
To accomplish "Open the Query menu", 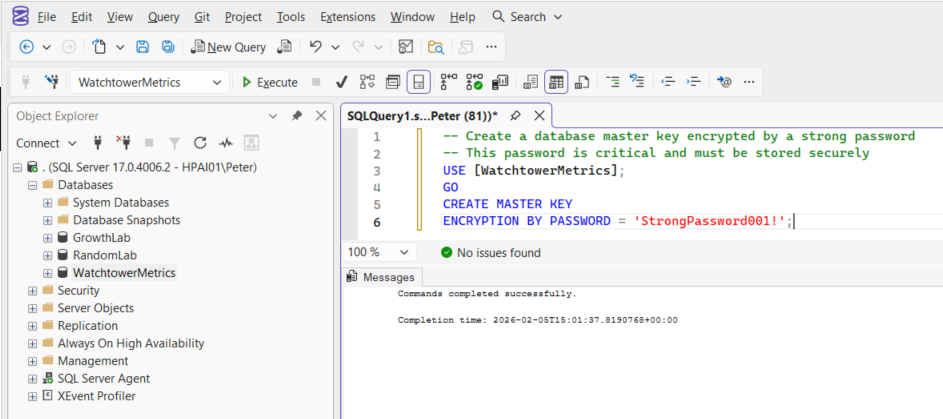I will 163,17.
